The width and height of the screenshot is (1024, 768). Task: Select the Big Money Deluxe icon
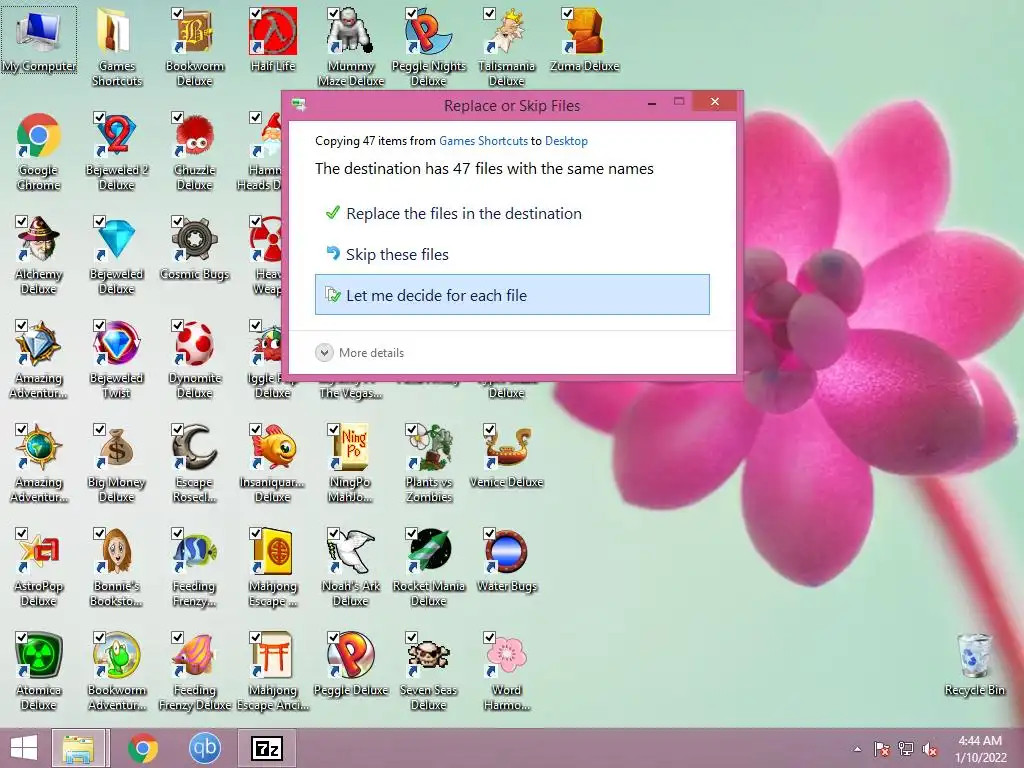pos(116,447)
